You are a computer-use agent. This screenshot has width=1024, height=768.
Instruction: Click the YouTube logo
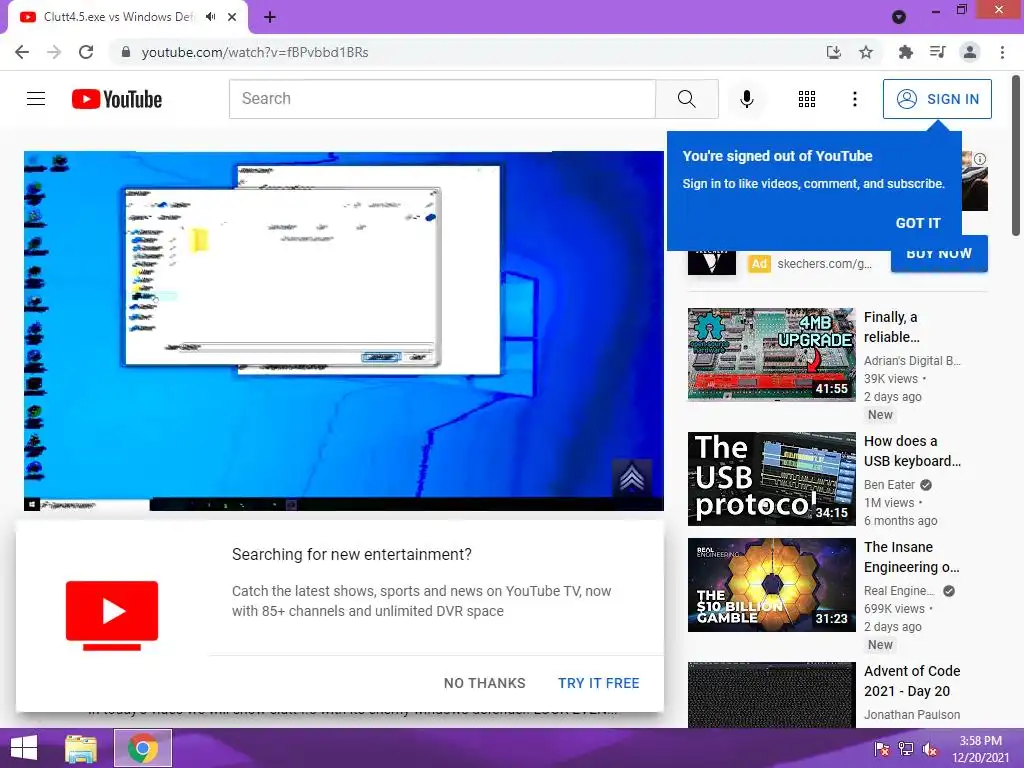(117, 99)
